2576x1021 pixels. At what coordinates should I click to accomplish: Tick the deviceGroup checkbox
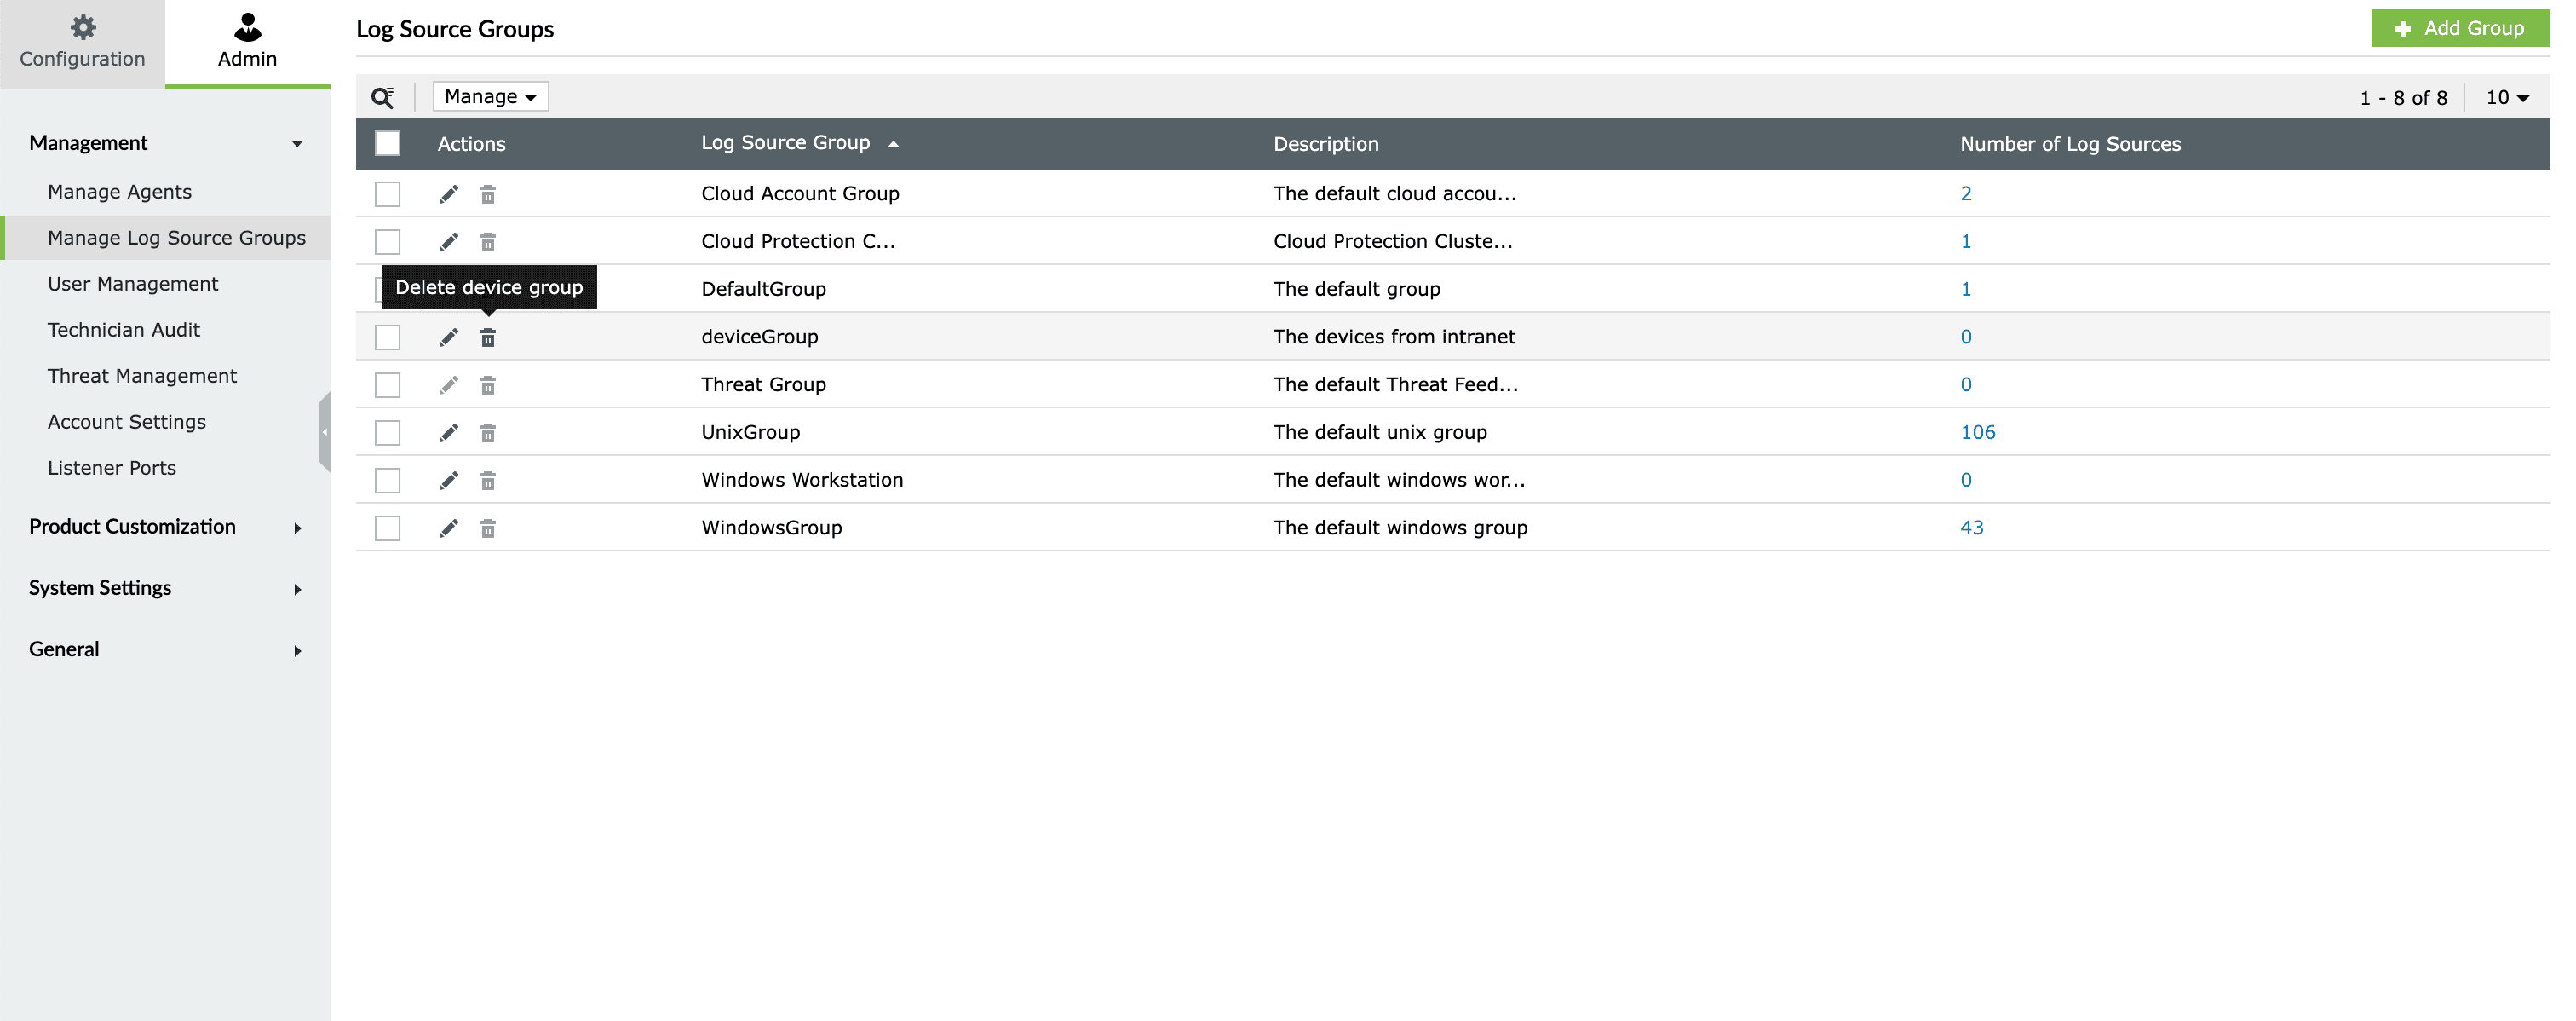pos(387,337)
